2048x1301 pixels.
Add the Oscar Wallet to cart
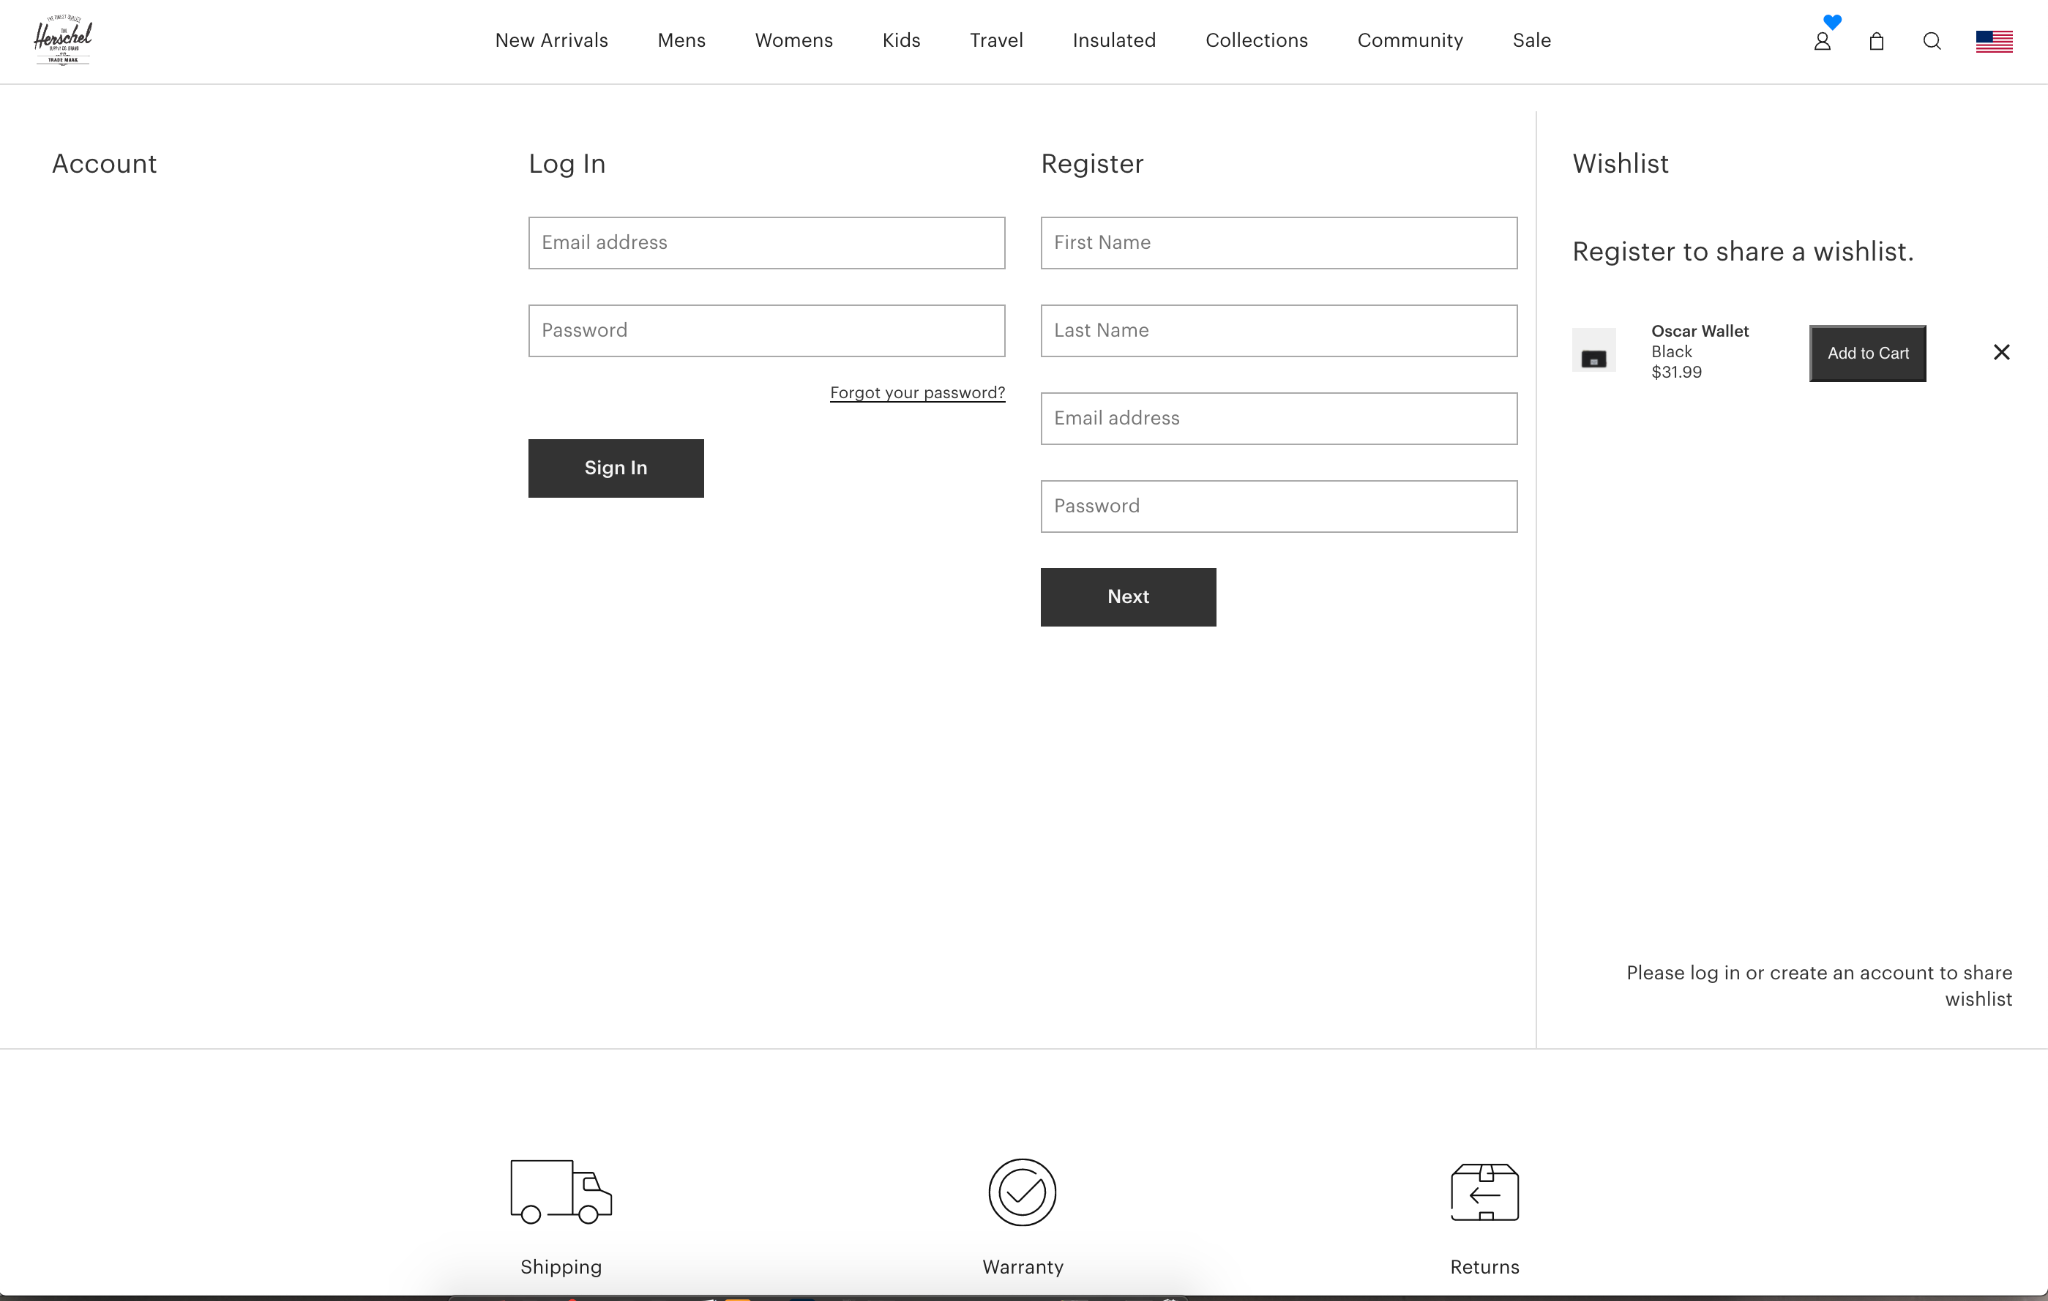[x=1866, y=353]
